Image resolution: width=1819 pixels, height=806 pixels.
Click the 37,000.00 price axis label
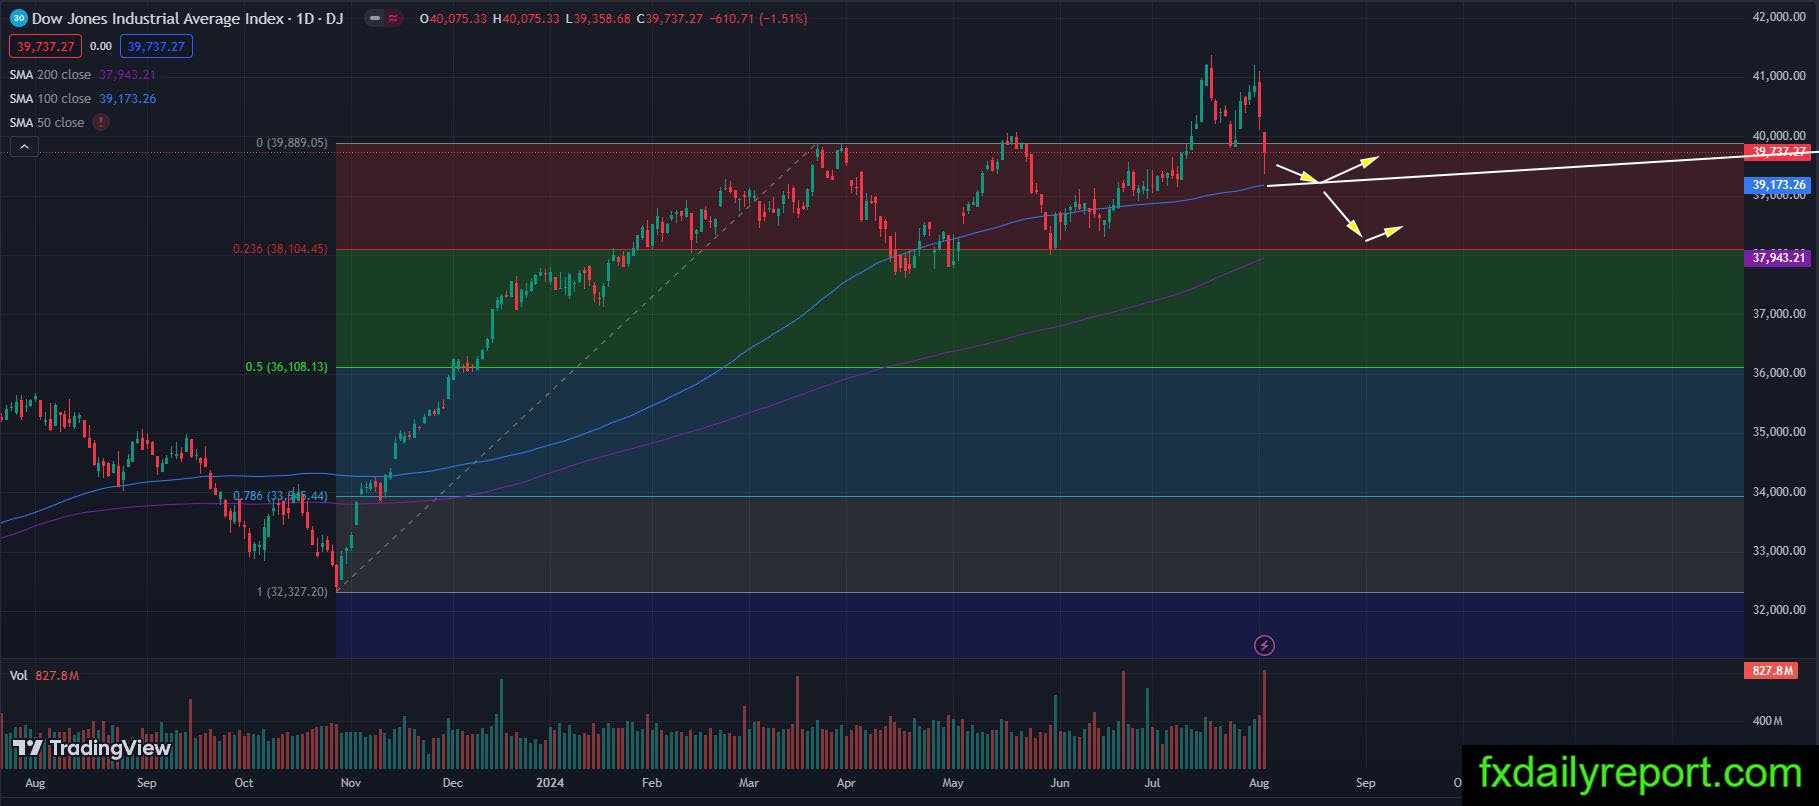[1779, 313]
